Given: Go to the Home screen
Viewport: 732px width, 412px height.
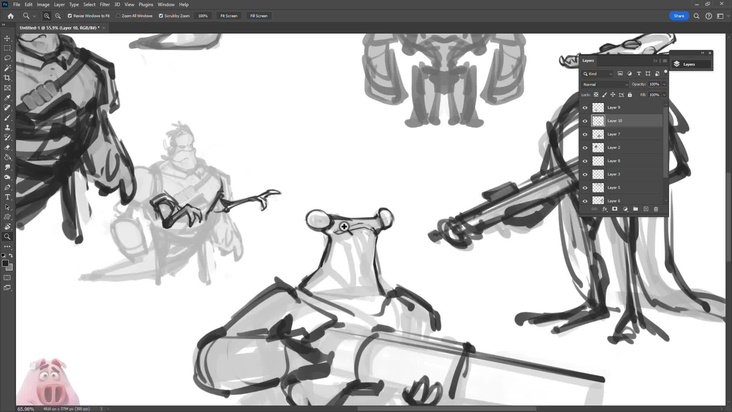Looking at the screenshot, I should pyautogui.click(x=10, y=16).
